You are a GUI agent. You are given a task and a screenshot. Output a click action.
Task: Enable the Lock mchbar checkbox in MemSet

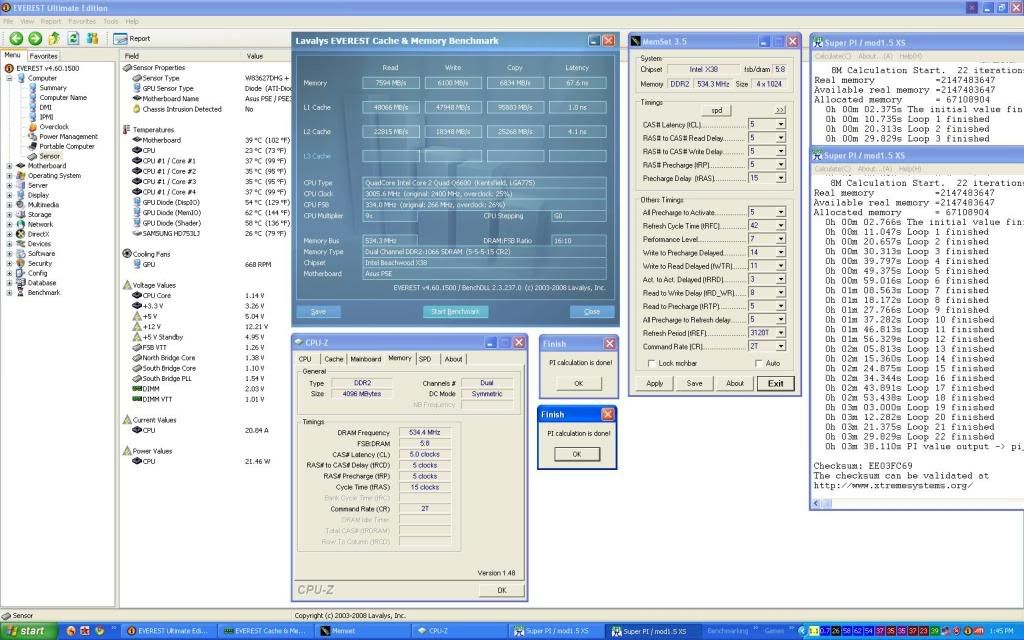651,363
